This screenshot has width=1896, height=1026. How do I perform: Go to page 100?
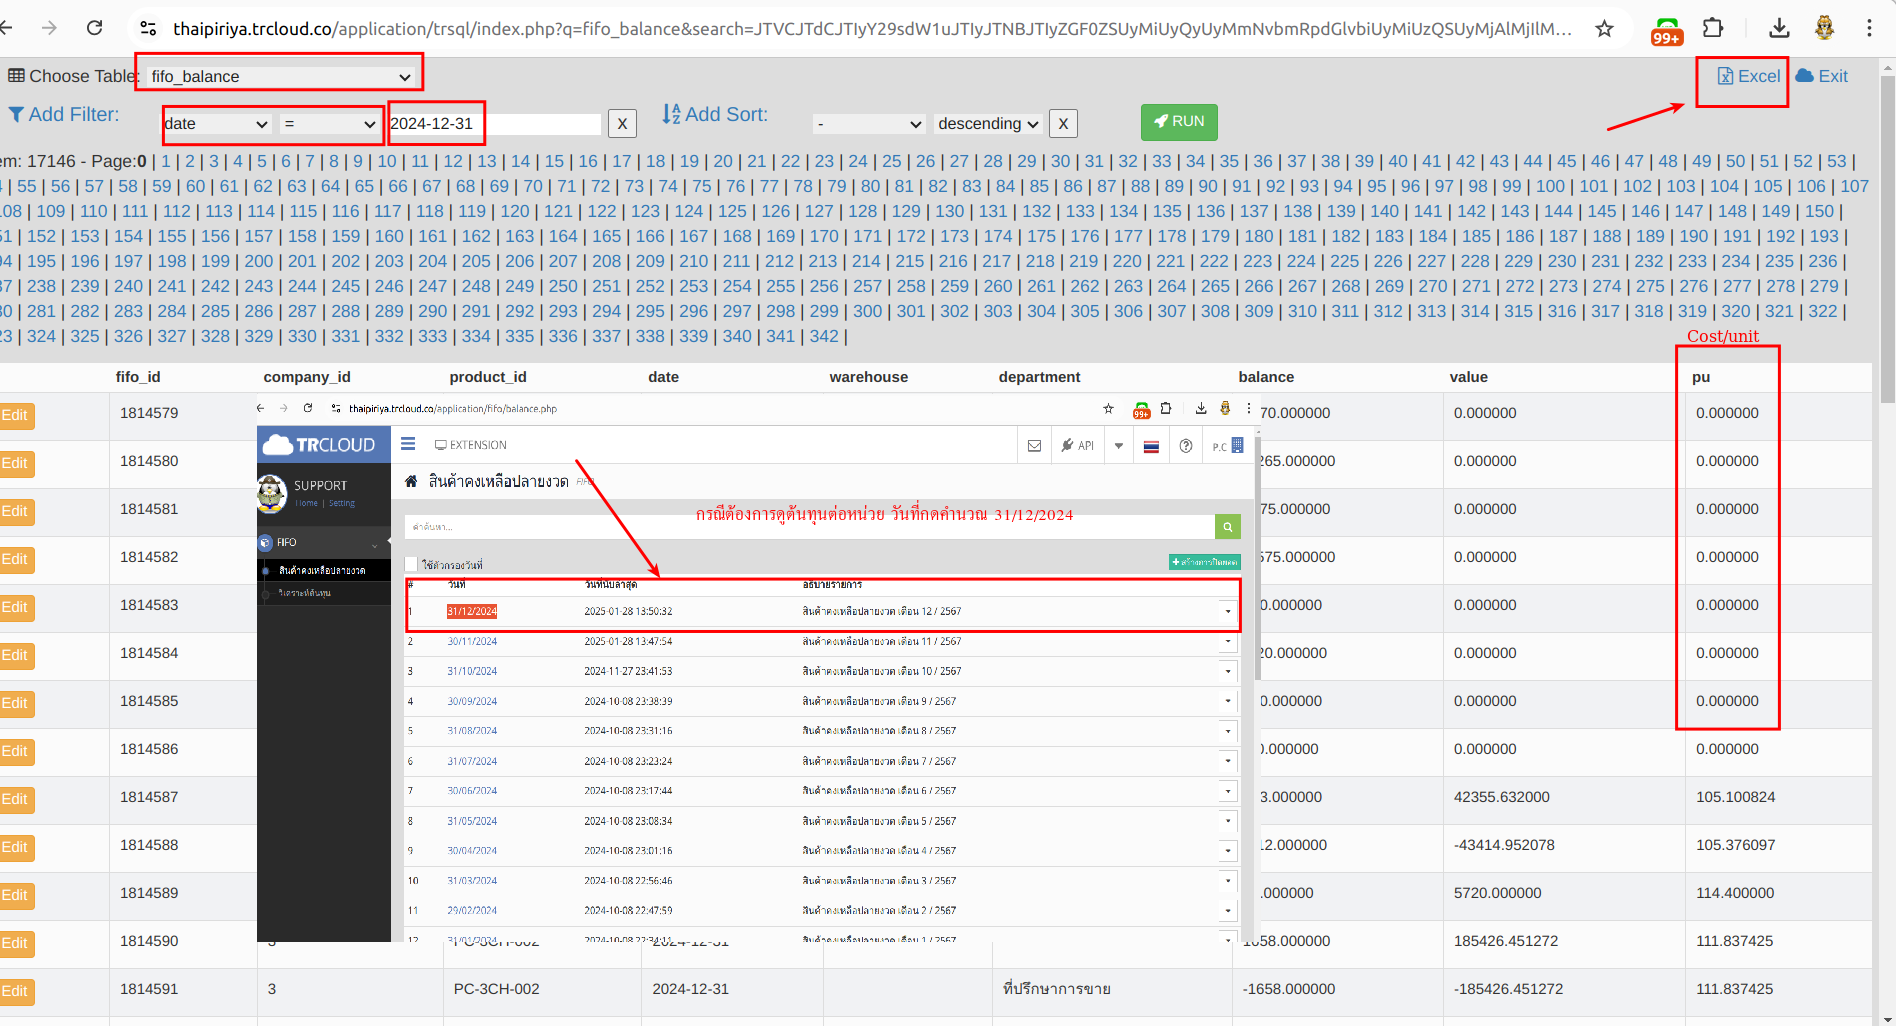[x=1550, y=186]
